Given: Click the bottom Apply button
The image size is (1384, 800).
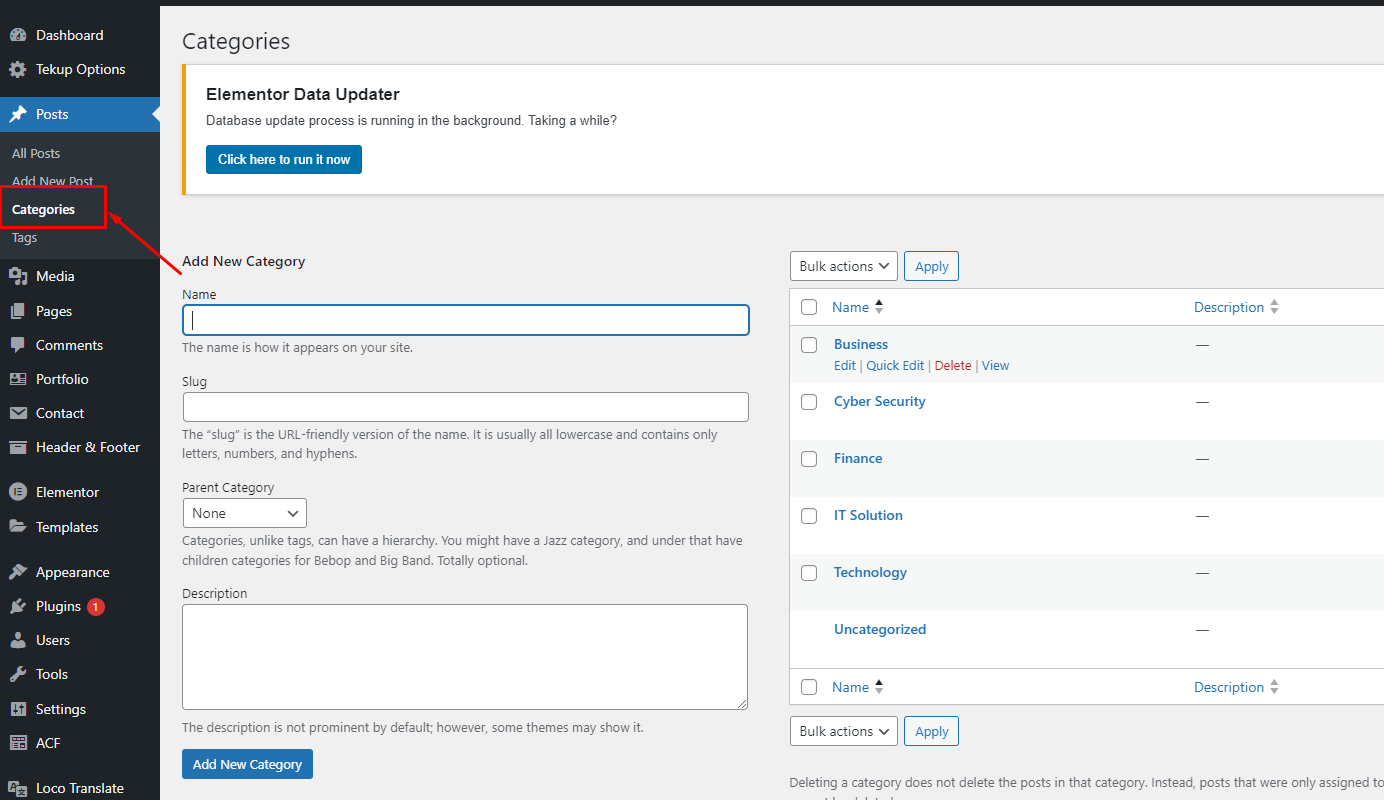Looking at the screenshot, I should point(932,731).
